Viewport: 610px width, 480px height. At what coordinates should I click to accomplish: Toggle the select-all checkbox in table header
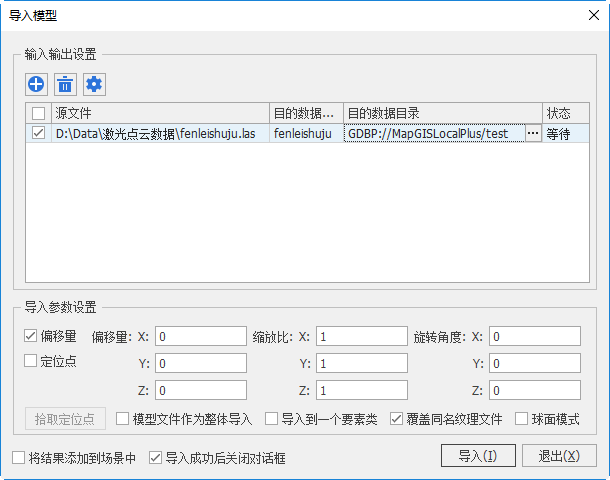coord(38,113)
